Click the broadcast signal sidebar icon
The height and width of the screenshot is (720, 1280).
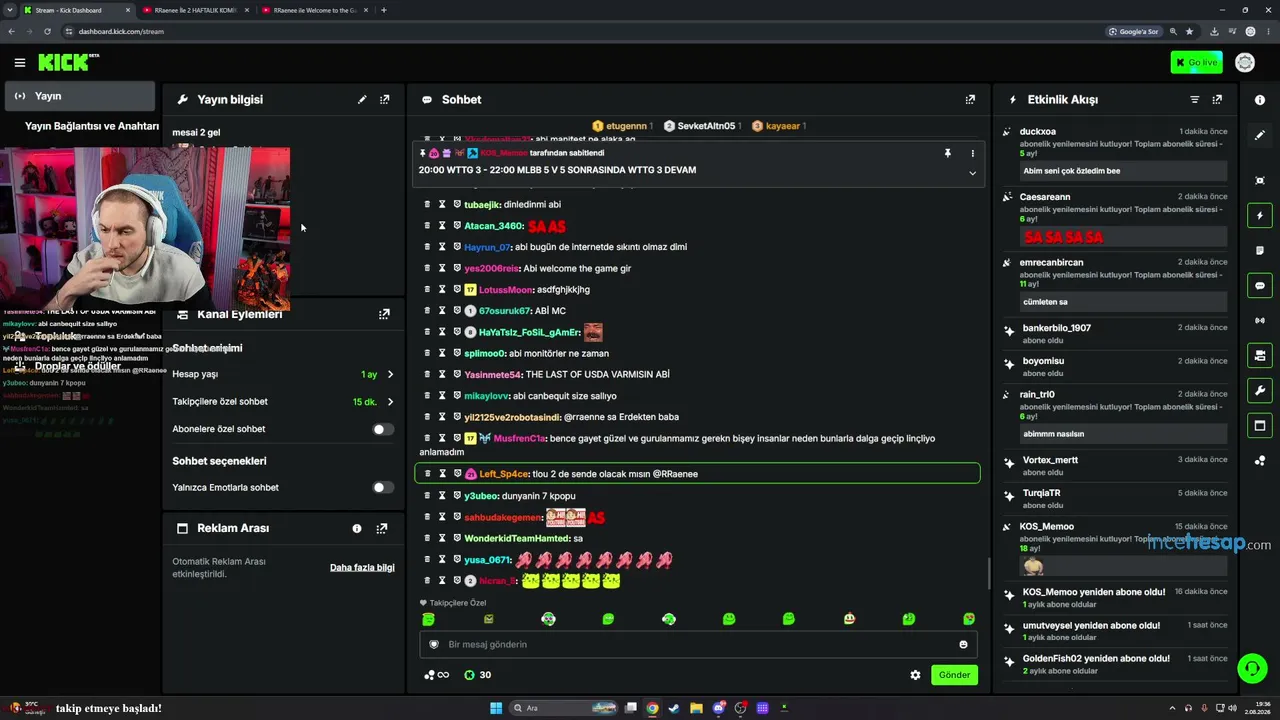[x=1260, y=321]
